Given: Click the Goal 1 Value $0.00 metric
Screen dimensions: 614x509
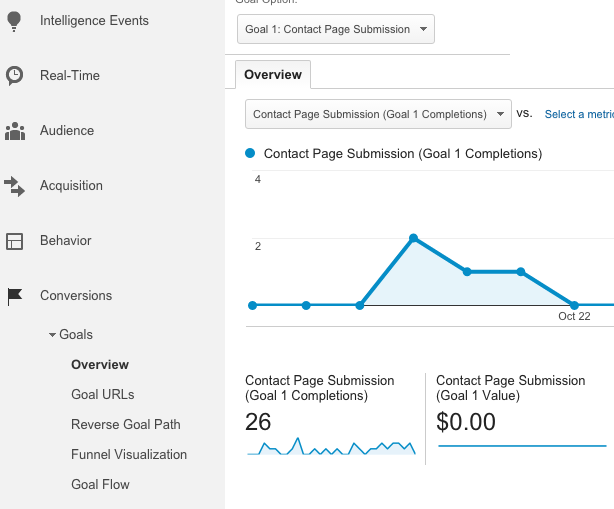Looking at the screenshot, I should [466, 422].
